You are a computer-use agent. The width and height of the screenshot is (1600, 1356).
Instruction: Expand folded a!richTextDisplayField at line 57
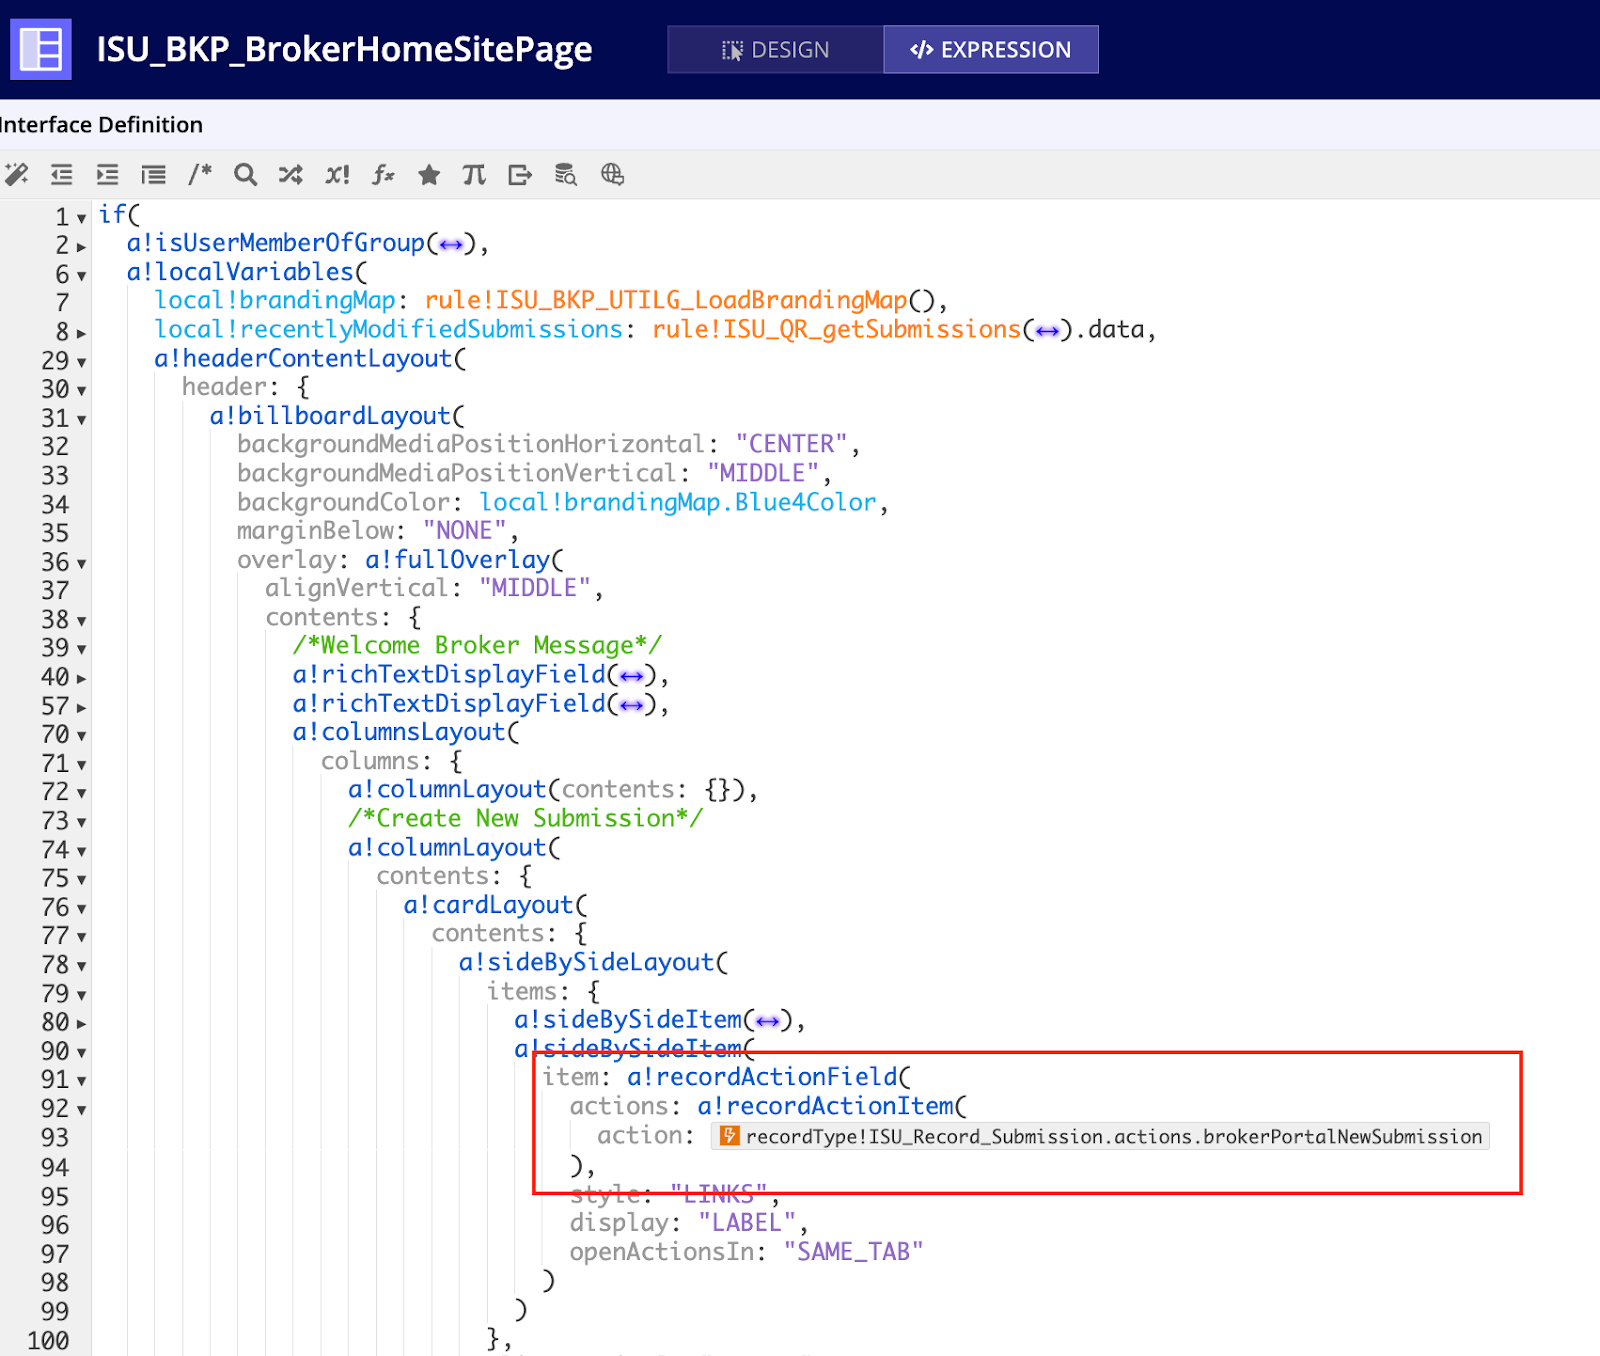tap(81, 708)
